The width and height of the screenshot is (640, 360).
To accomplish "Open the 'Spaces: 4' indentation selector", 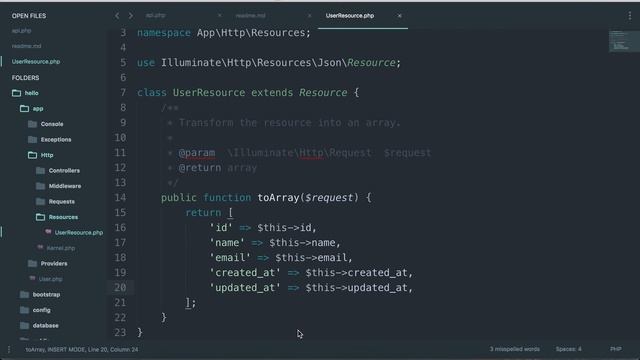I will click(x=568, y=349).
